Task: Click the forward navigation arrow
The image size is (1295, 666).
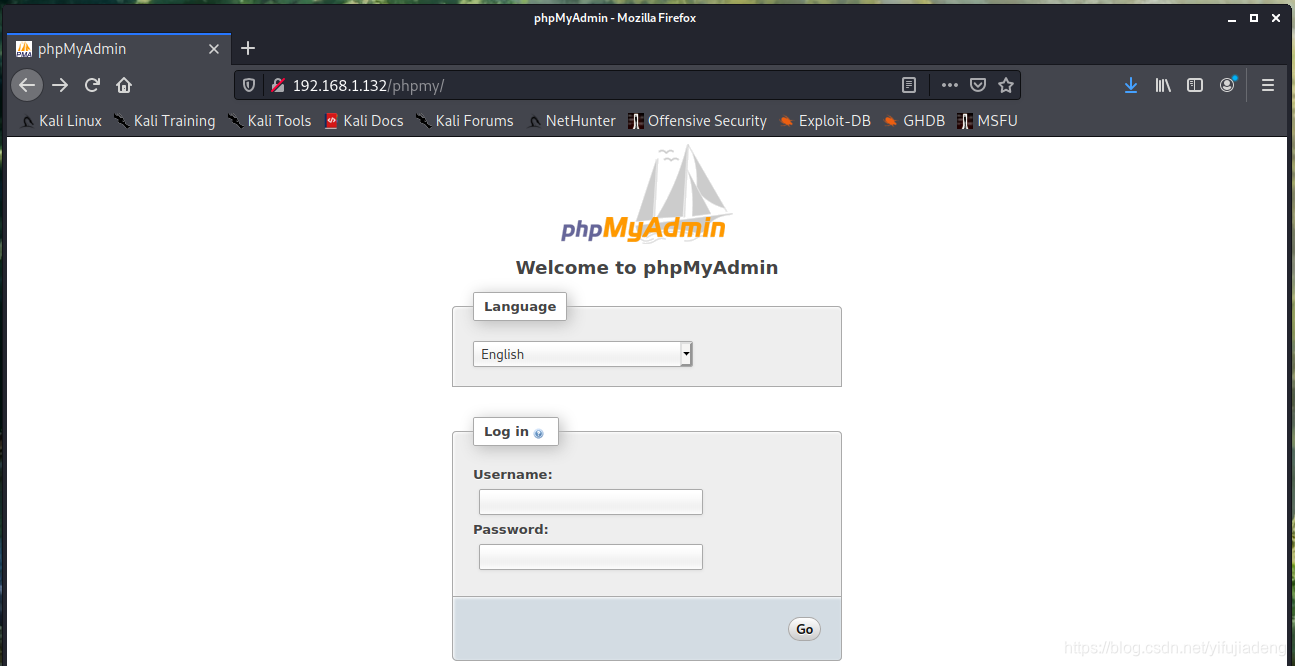Action: [x=60, y=85]
